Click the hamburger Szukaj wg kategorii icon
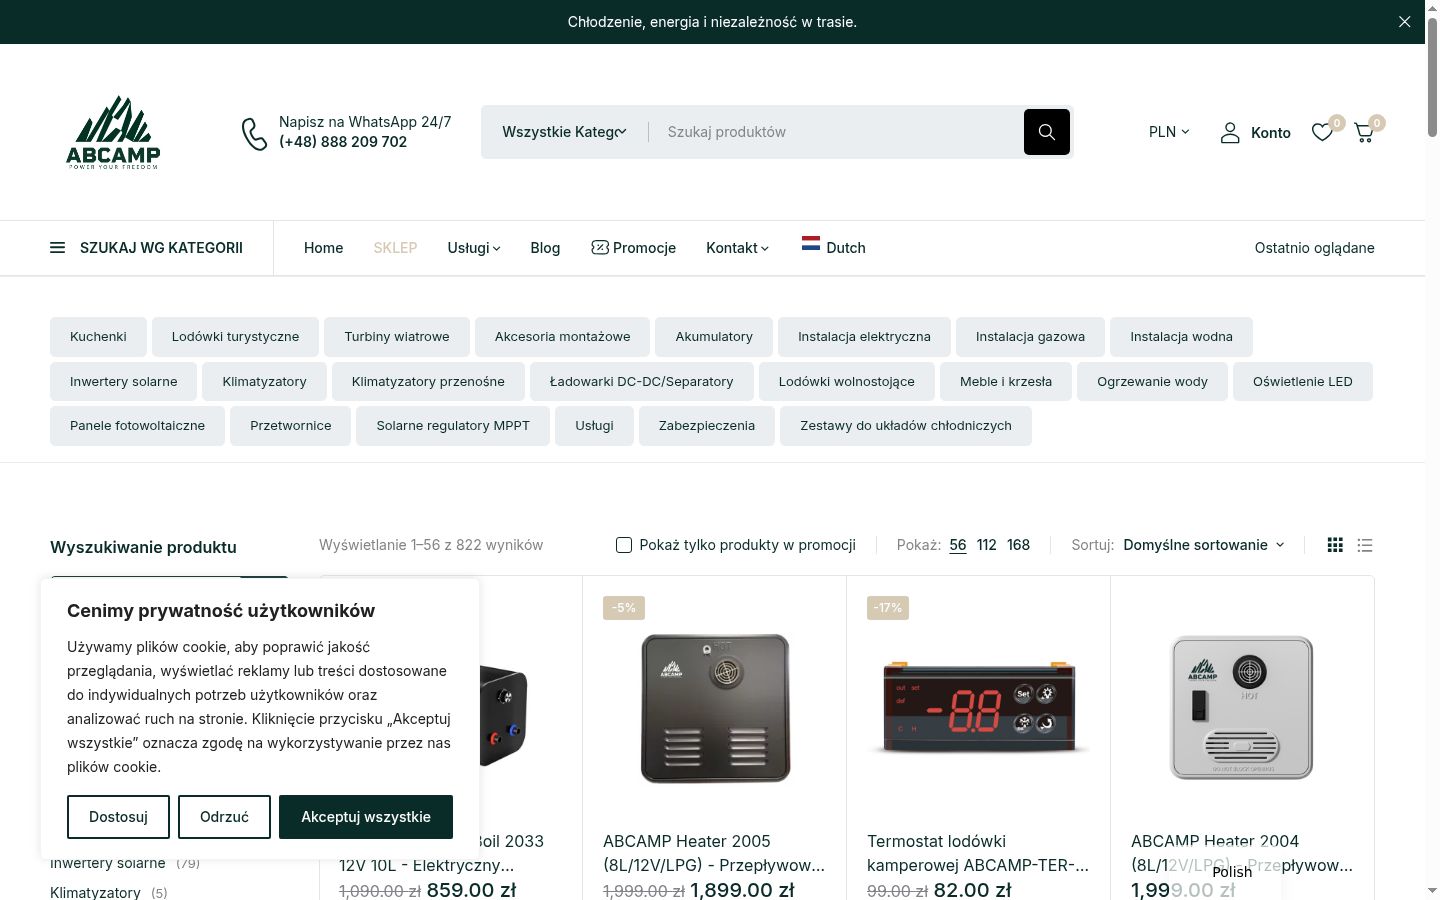1440x900 pixels. (x=58, y=248)
